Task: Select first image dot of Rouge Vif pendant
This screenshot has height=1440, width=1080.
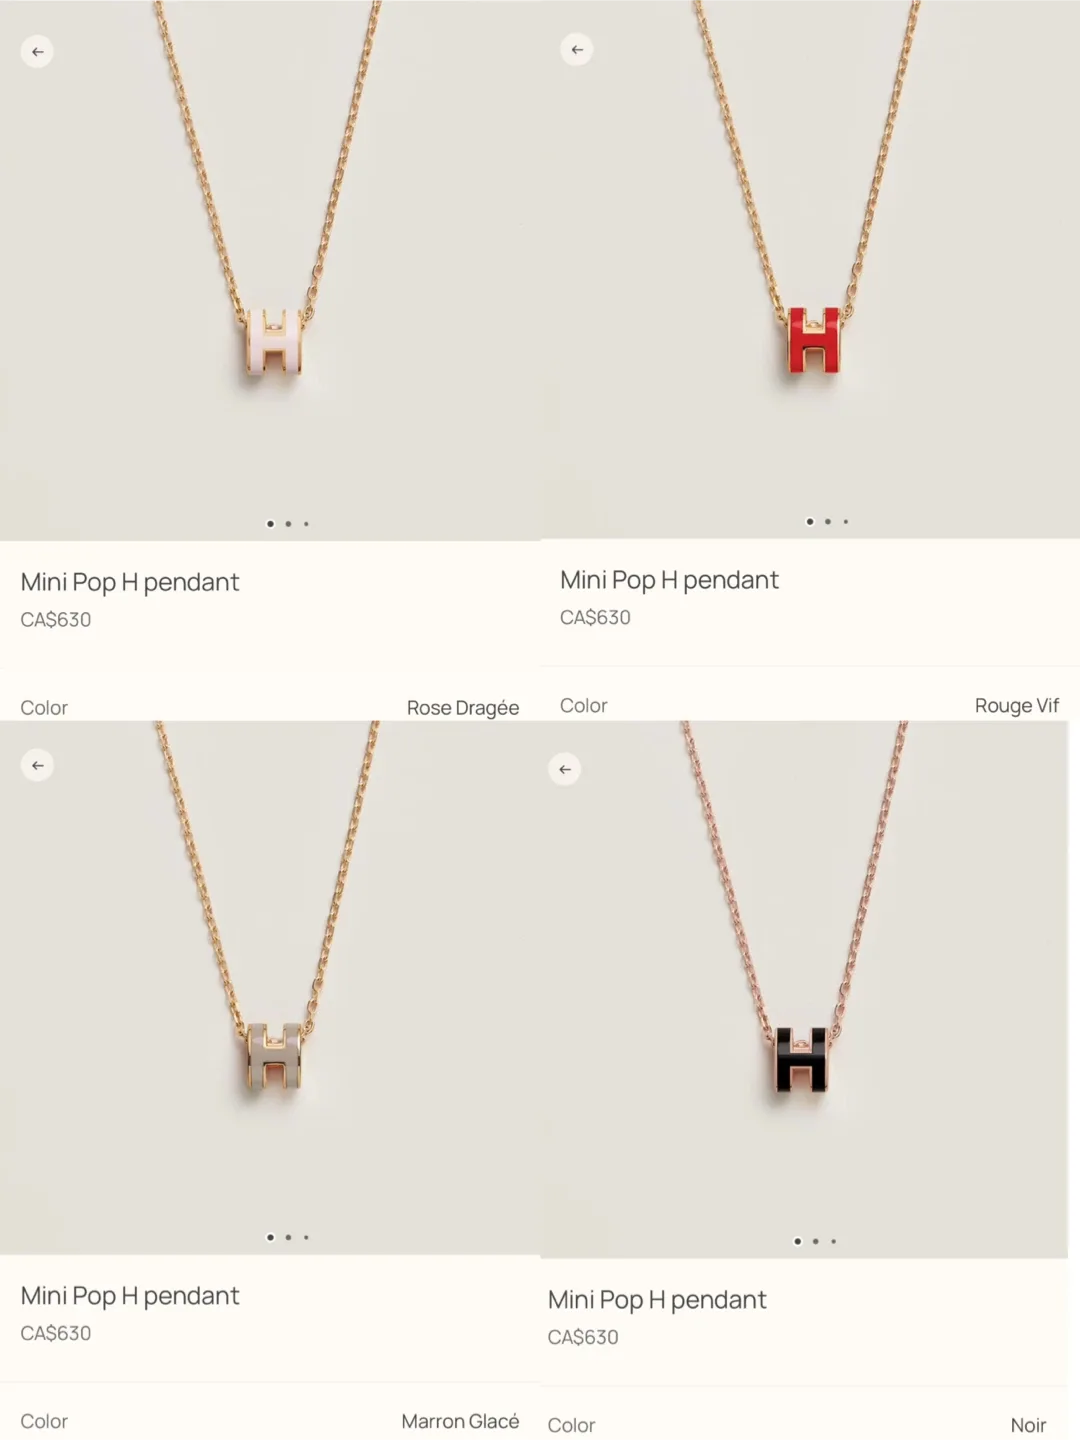Action: (810, 522)
